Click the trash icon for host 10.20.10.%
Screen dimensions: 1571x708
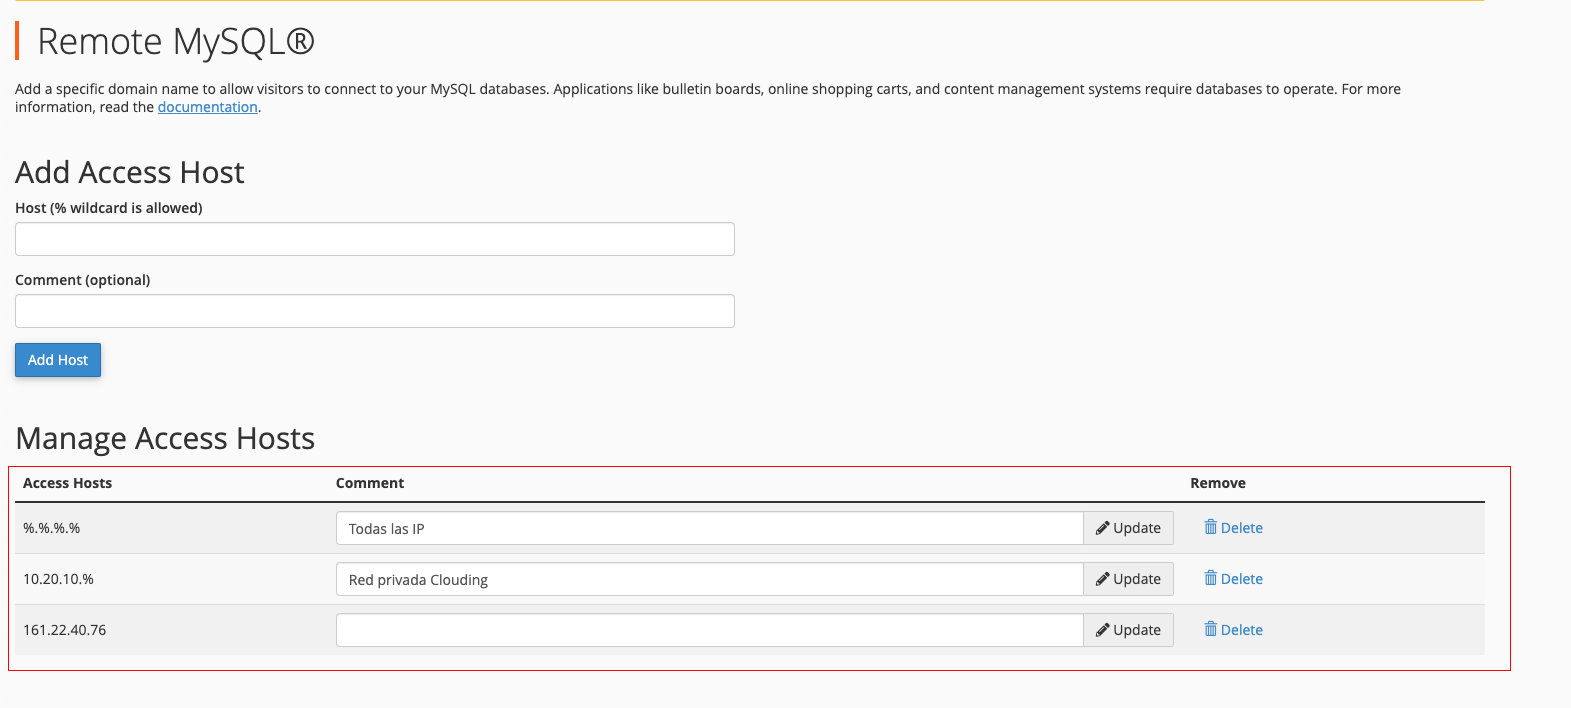[1210, 578]
